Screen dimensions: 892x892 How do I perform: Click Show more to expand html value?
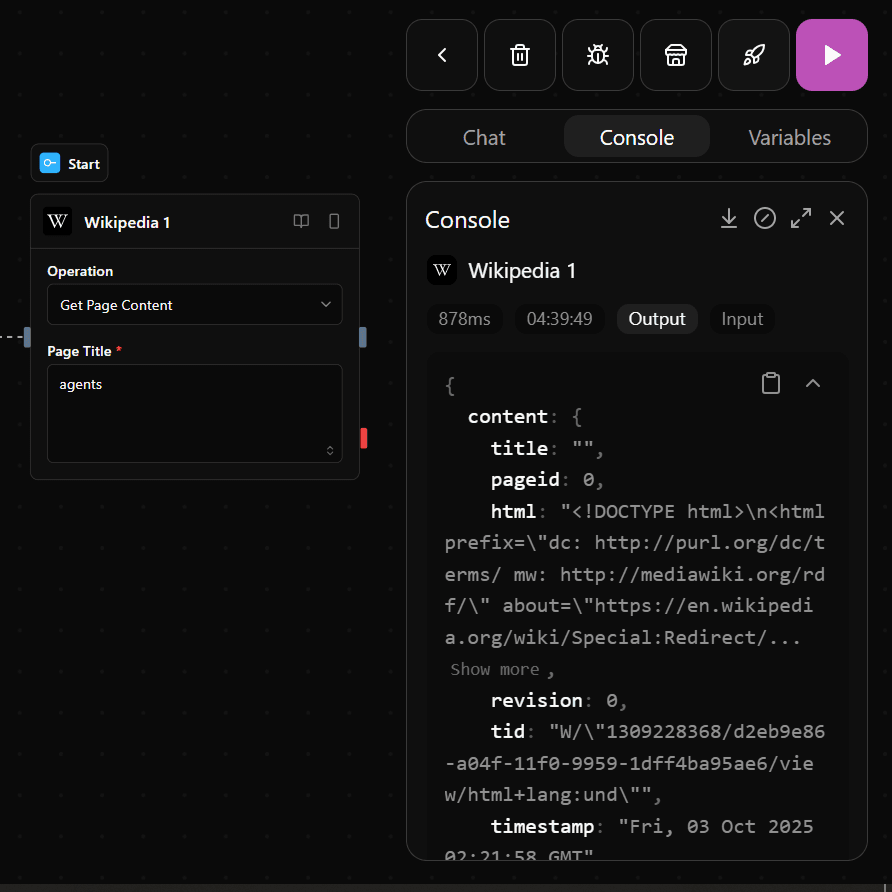point(494,669)
